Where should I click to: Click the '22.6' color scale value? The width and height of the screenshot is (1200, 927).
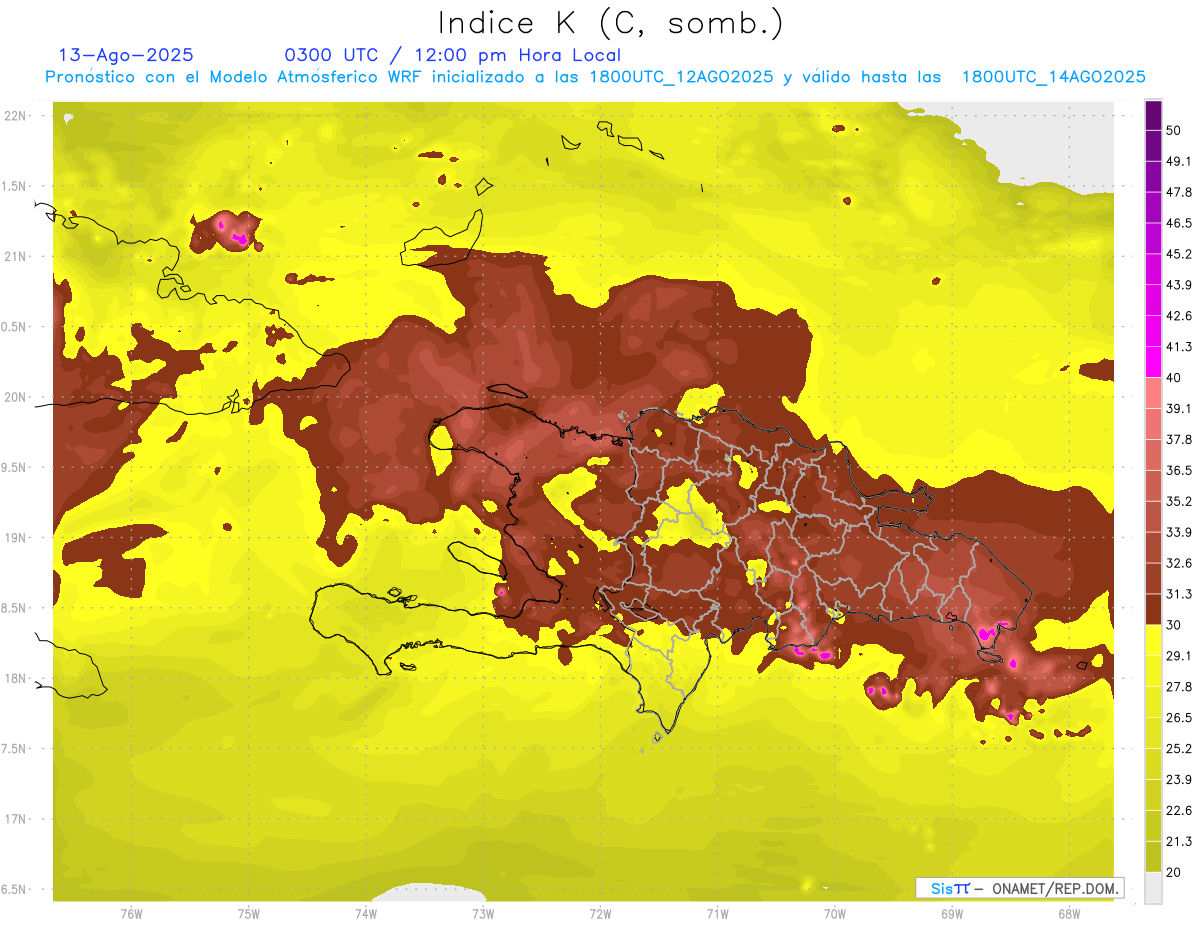[1179, 811]
